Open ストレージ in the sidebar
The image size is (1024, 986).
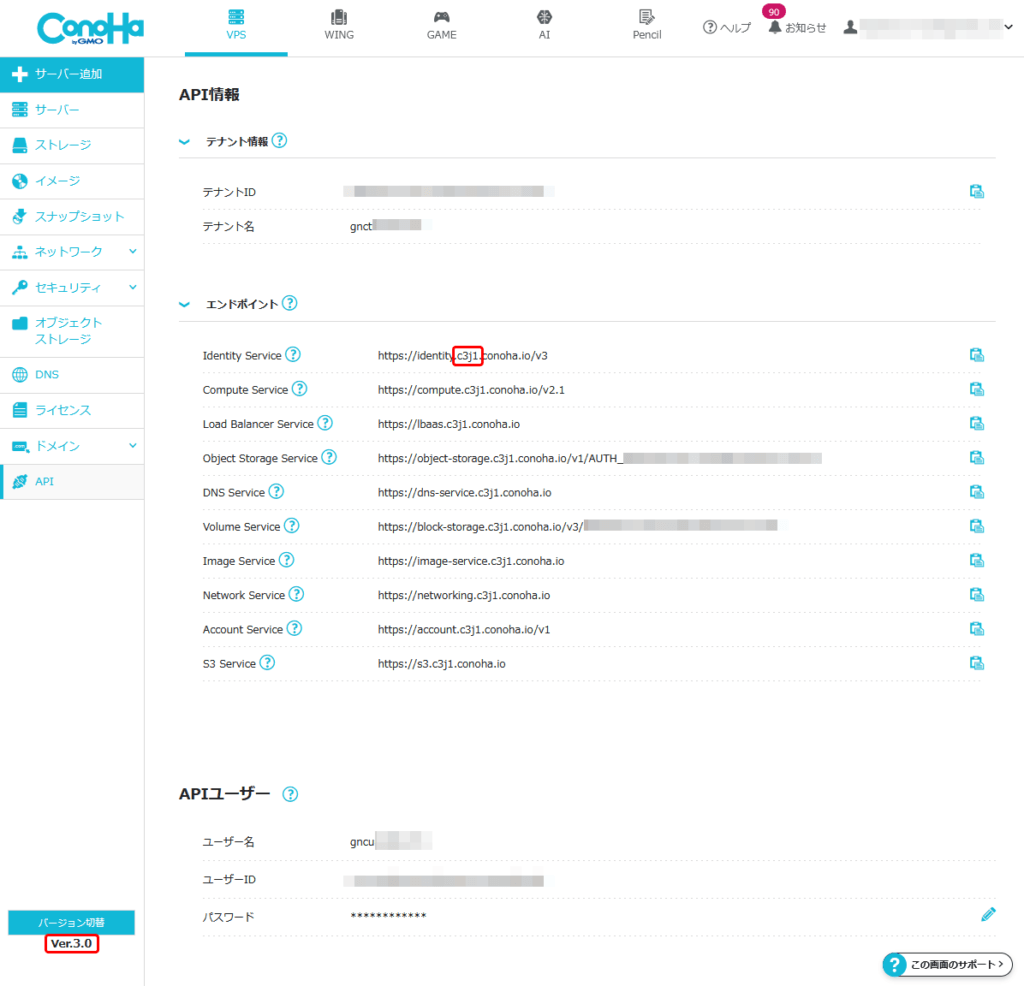72,145
